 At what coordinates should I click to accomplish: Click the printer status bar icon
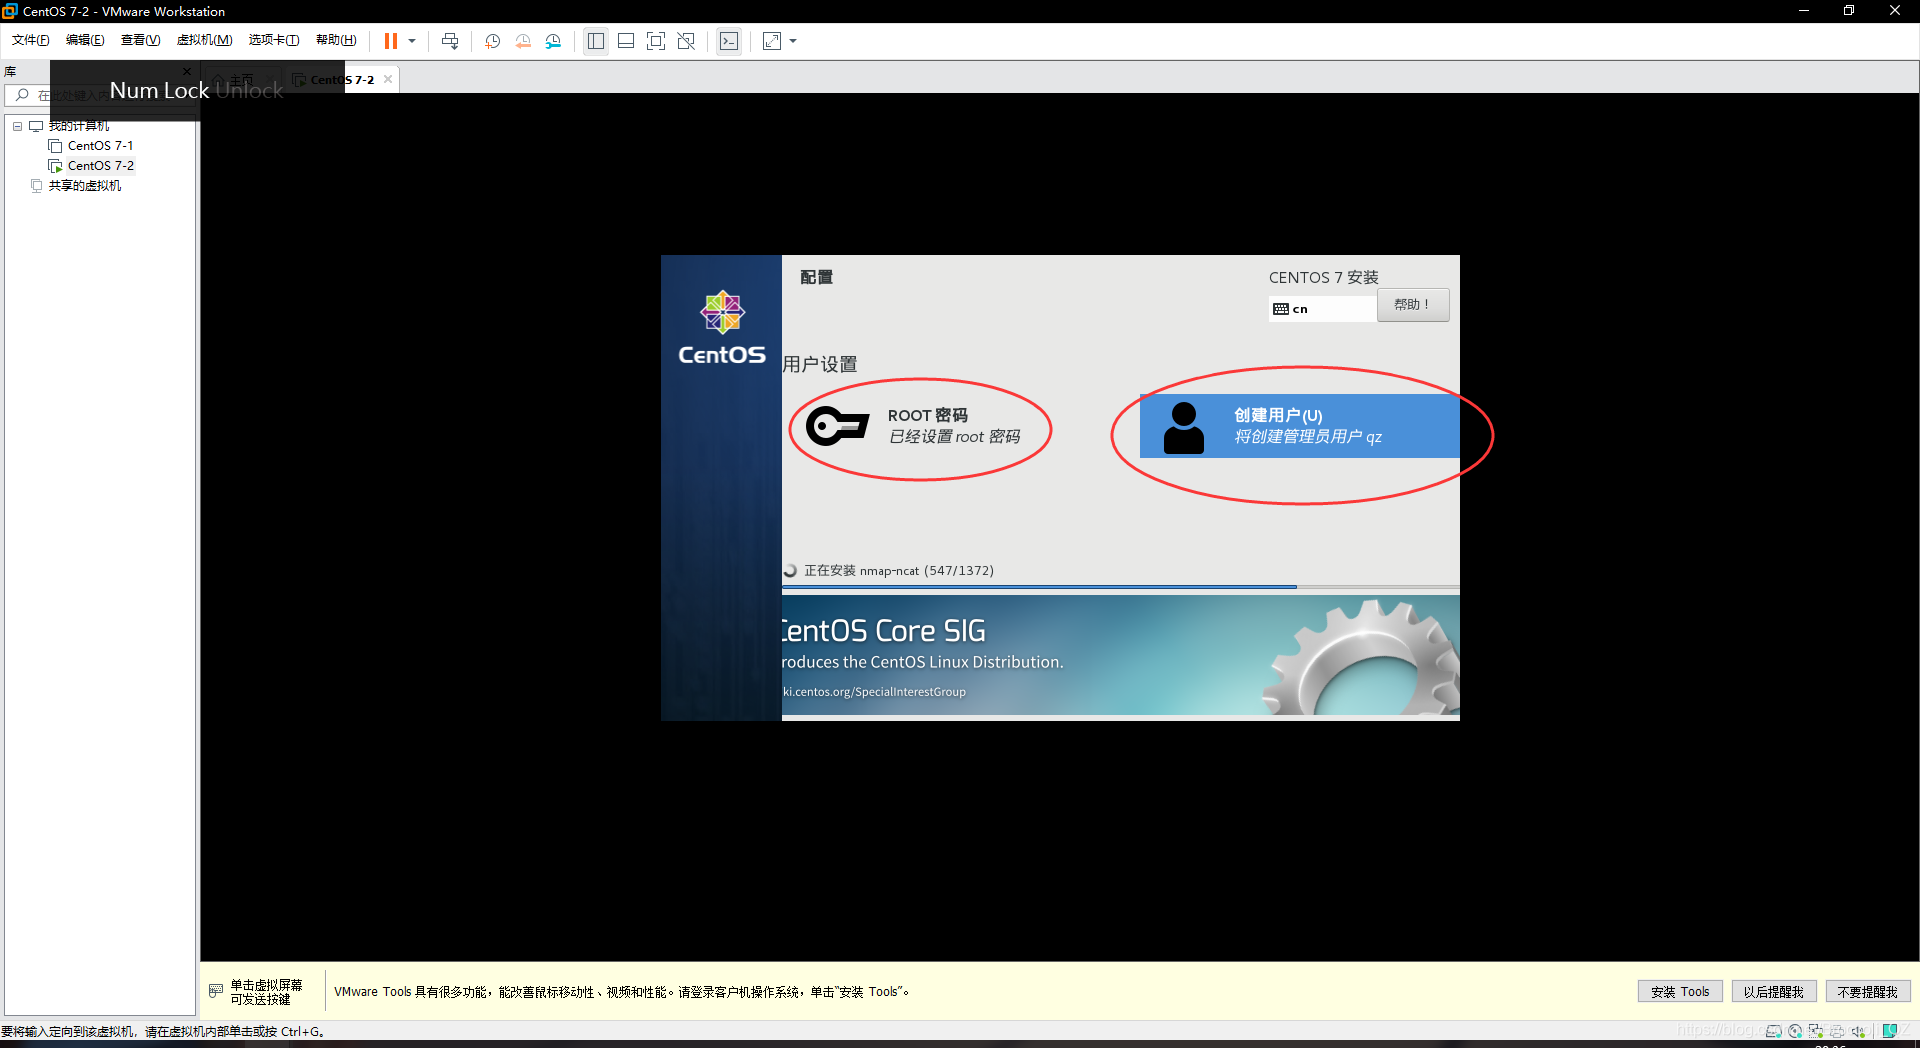tap(1837, 1031)
